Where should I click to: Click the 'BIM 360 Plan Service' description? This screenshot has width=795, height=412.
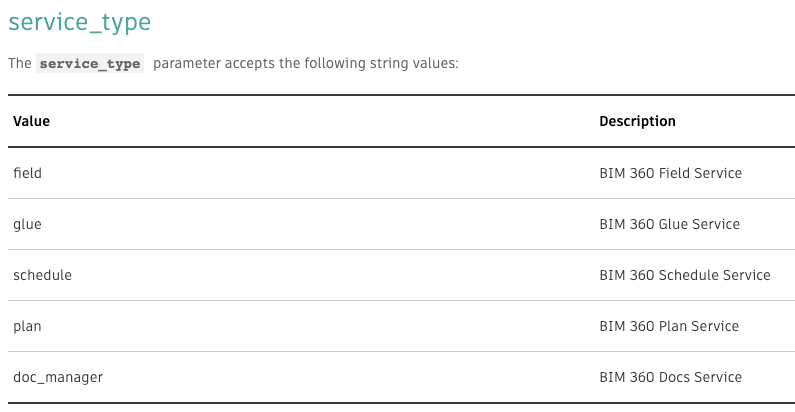pyautogui.click(x=669, y=326)
